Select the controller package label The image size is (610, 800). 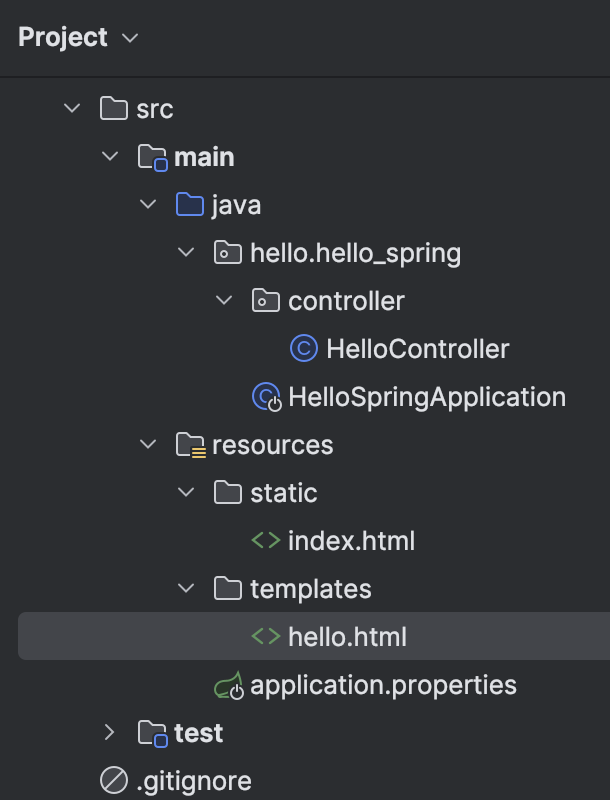coord(346,301)
